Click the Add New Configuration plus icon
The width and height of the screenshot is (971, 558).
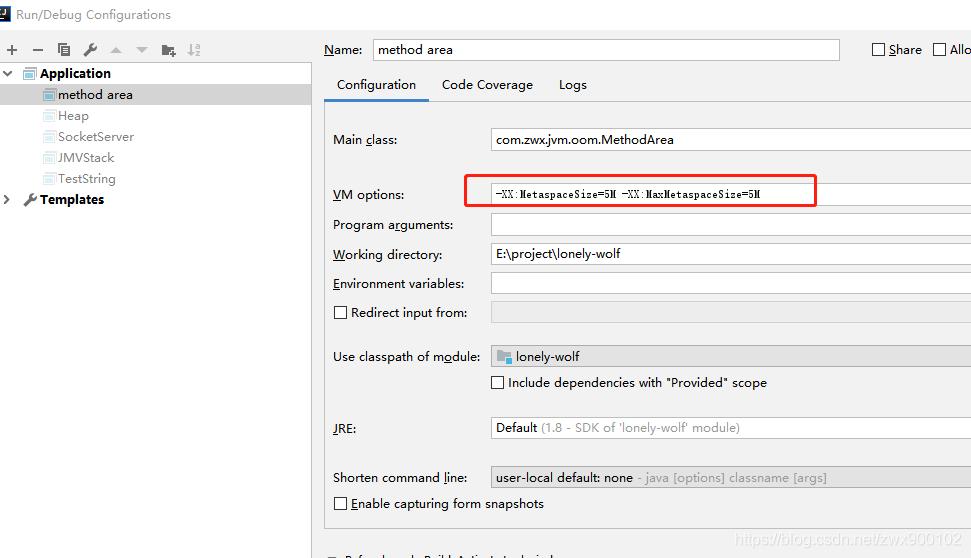(x=12, y=50)
